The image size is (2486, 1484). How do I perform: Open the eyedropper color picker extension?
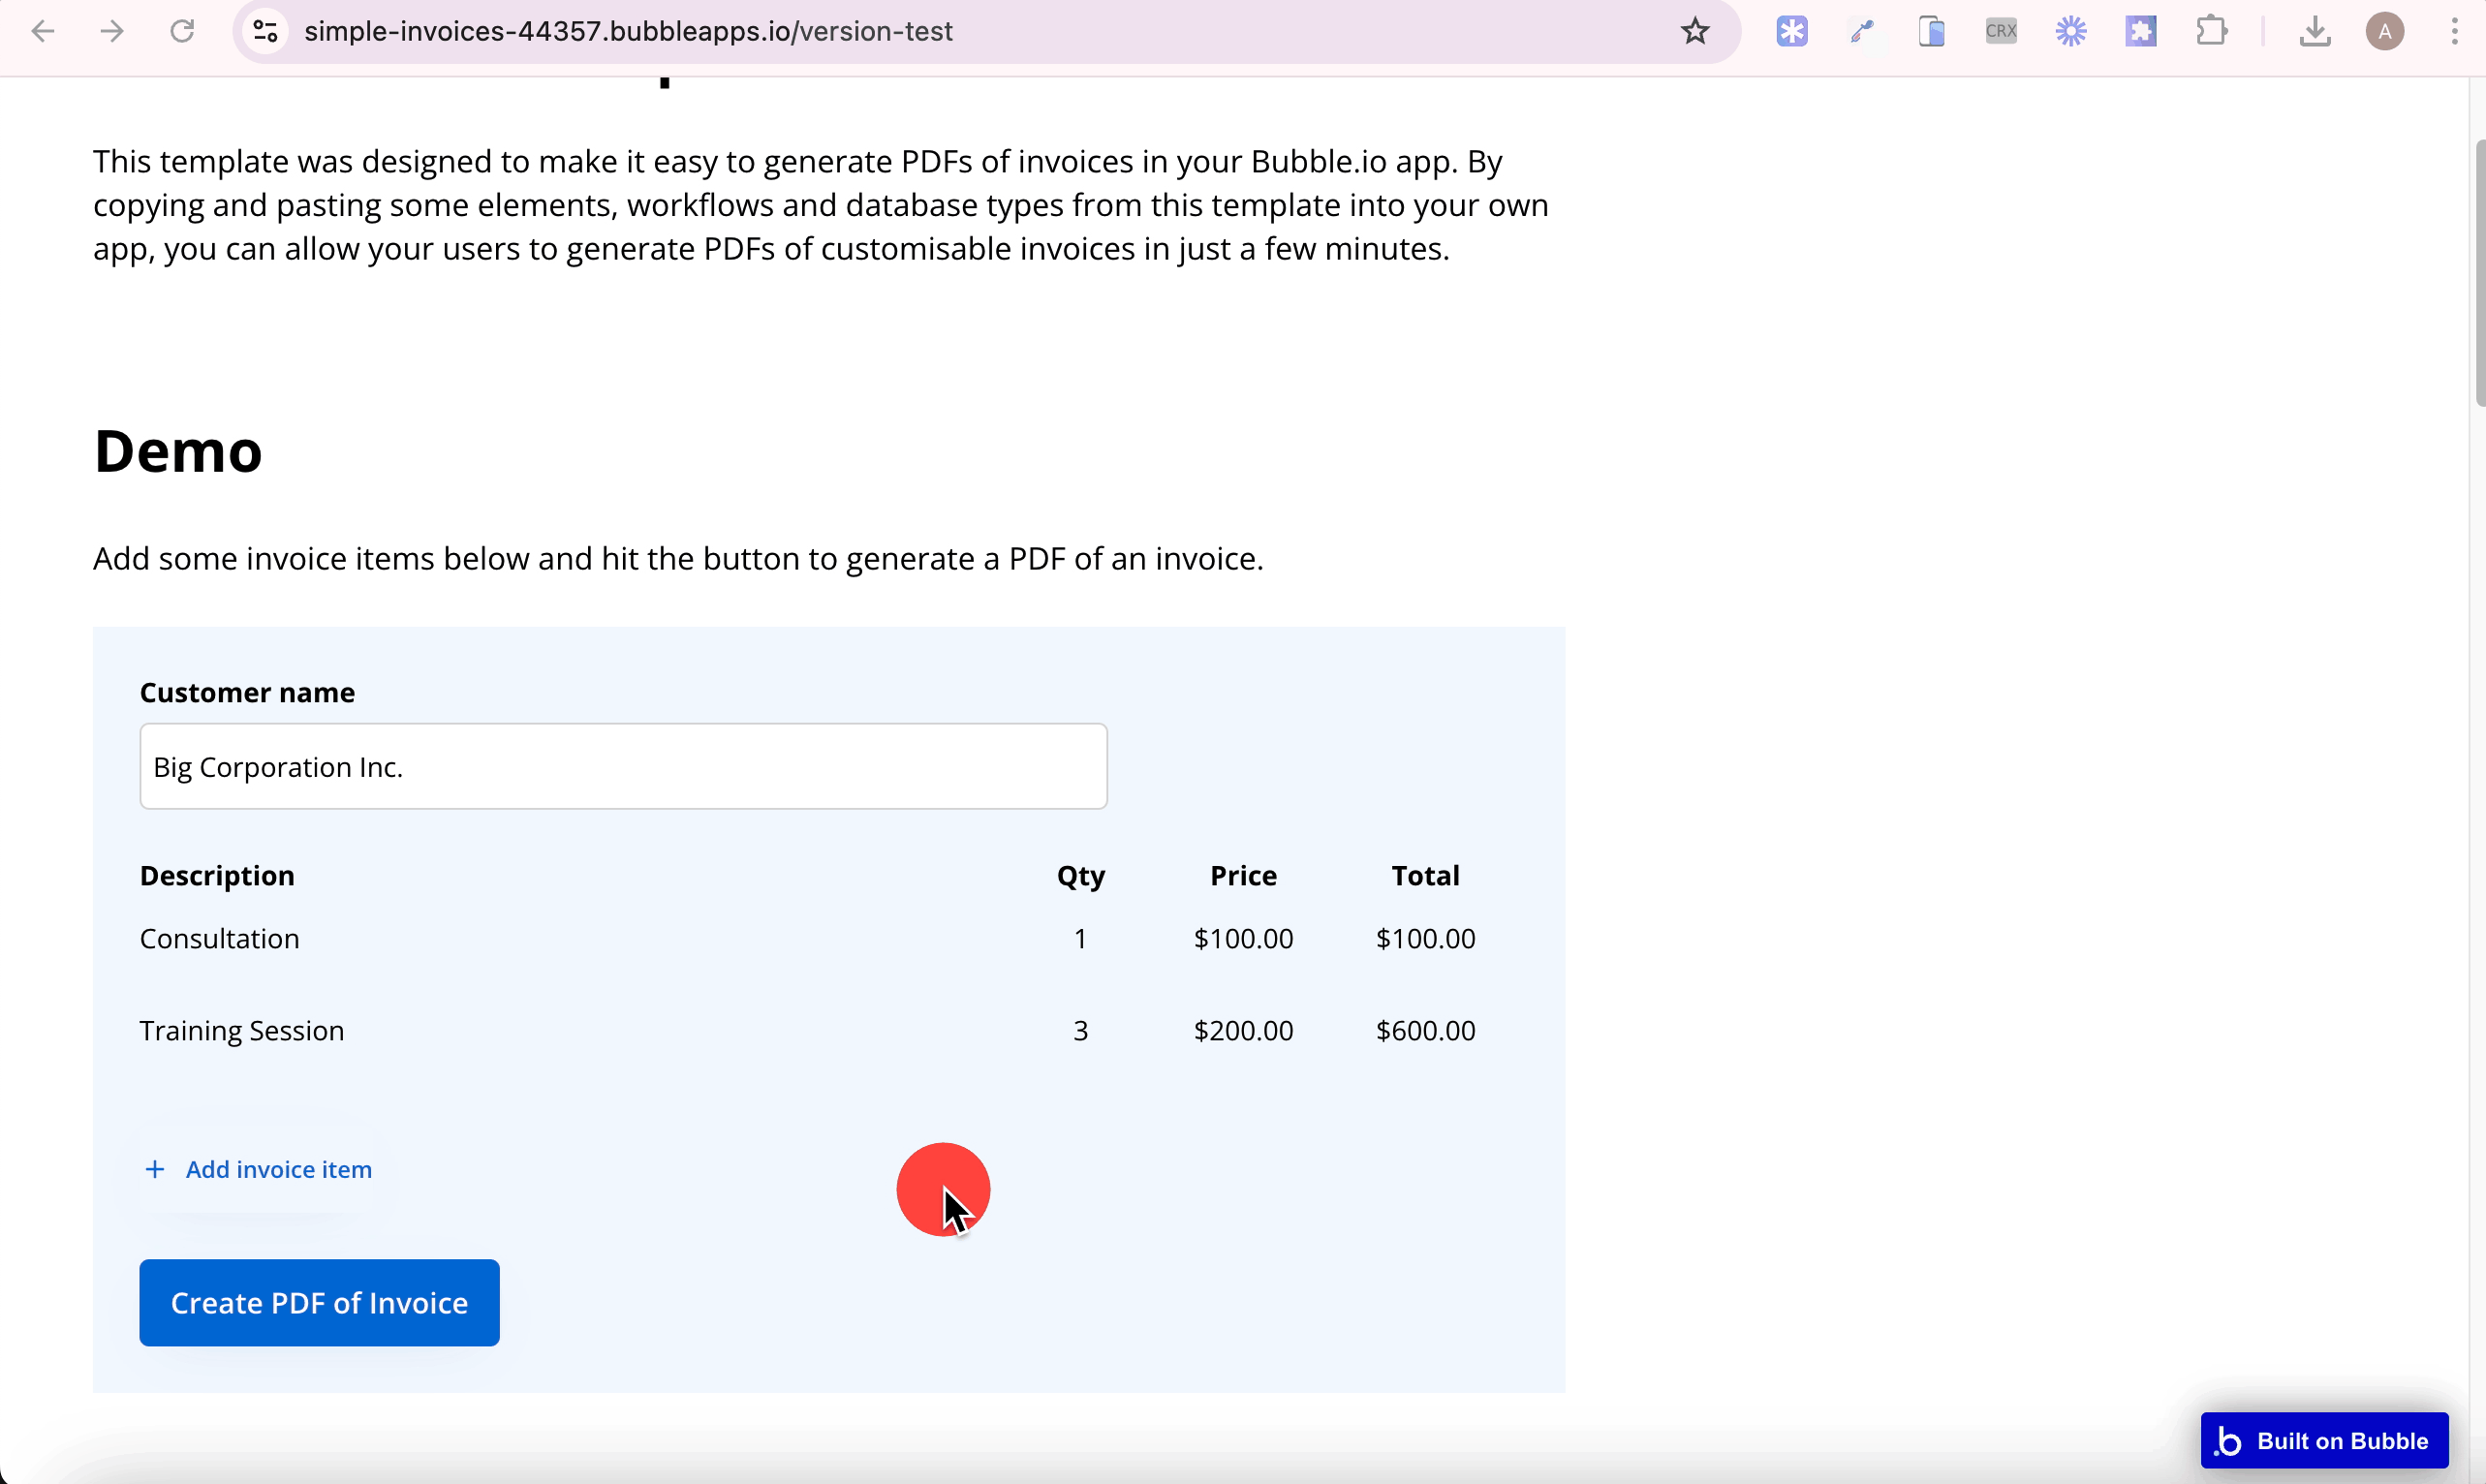[x=1861, y=32]
